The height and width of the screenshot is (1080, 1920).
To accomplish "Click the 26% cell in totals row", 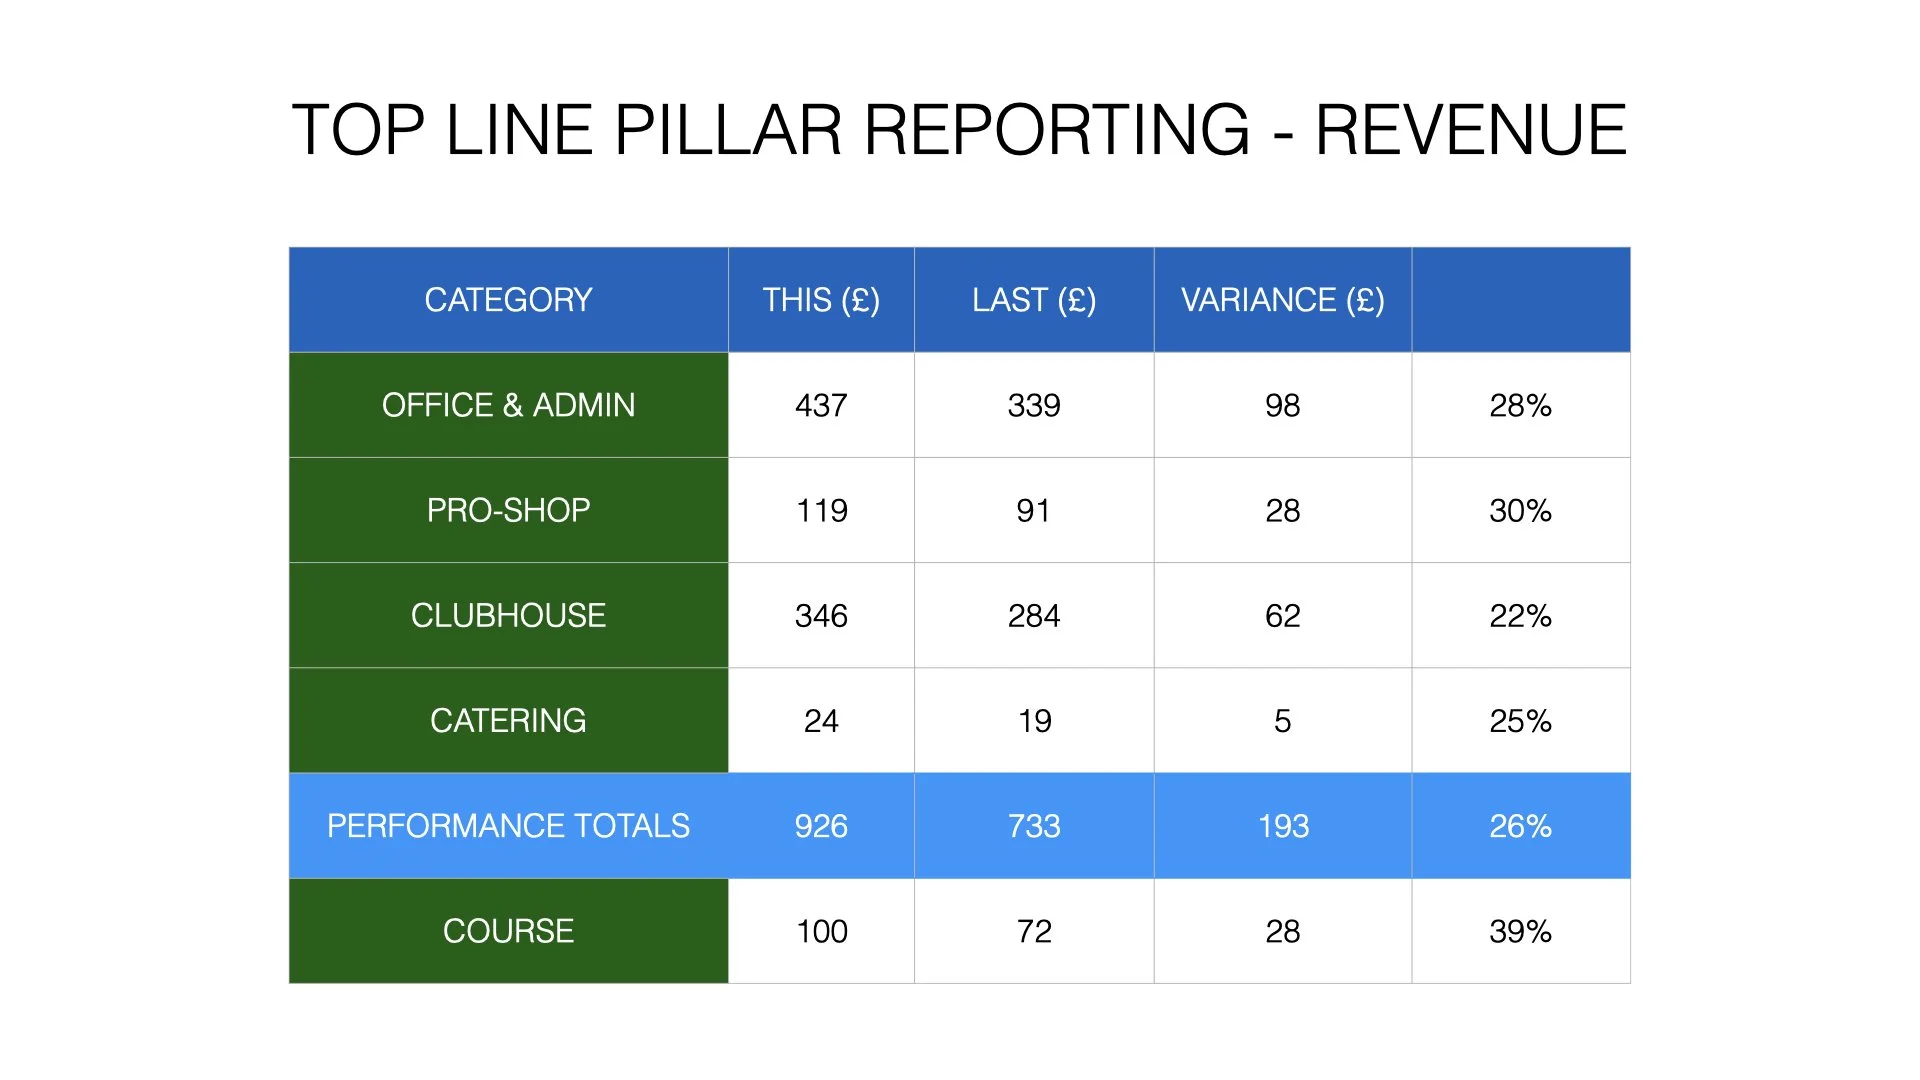I will (x=1520, y=826).
